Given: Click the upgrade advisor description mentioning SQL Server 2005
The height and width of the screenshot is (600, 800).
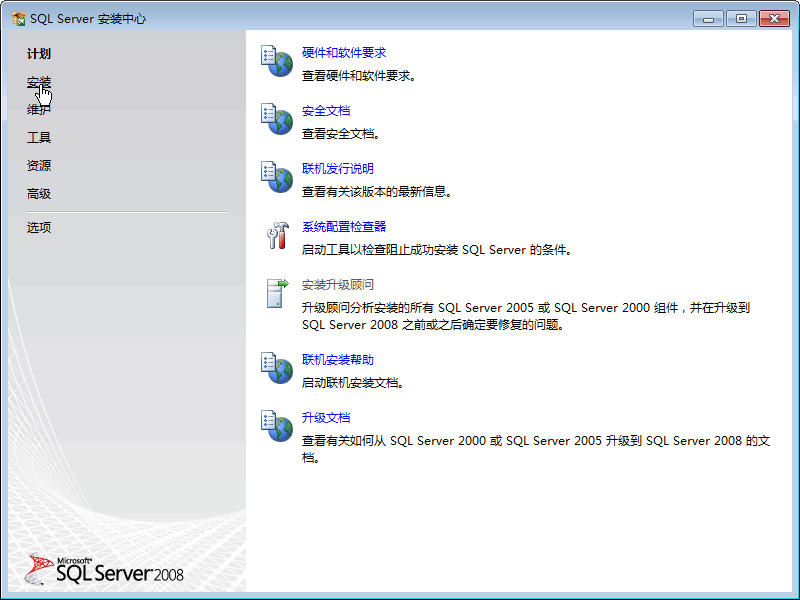Looking at the screenshot, I should 526,316.
